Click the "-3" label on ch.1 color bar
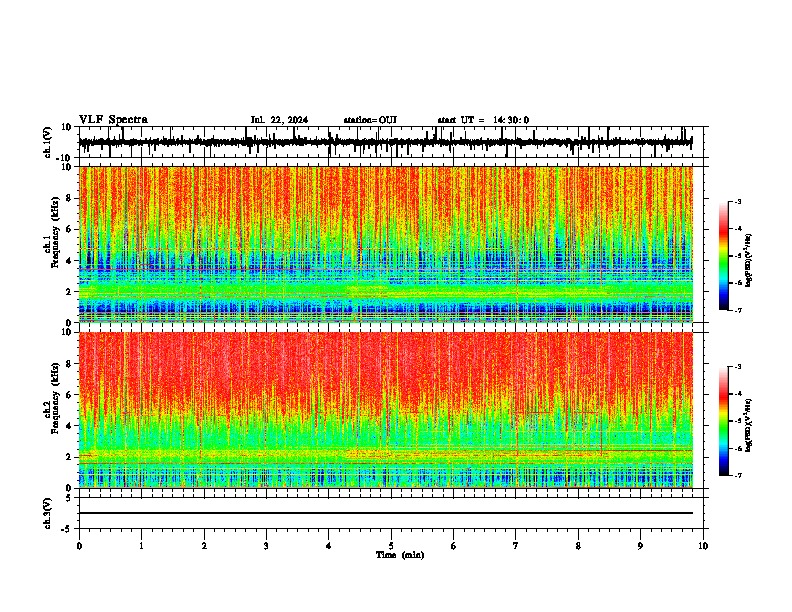The height and width of the screenshot is (612, 792). click(738, 201)
